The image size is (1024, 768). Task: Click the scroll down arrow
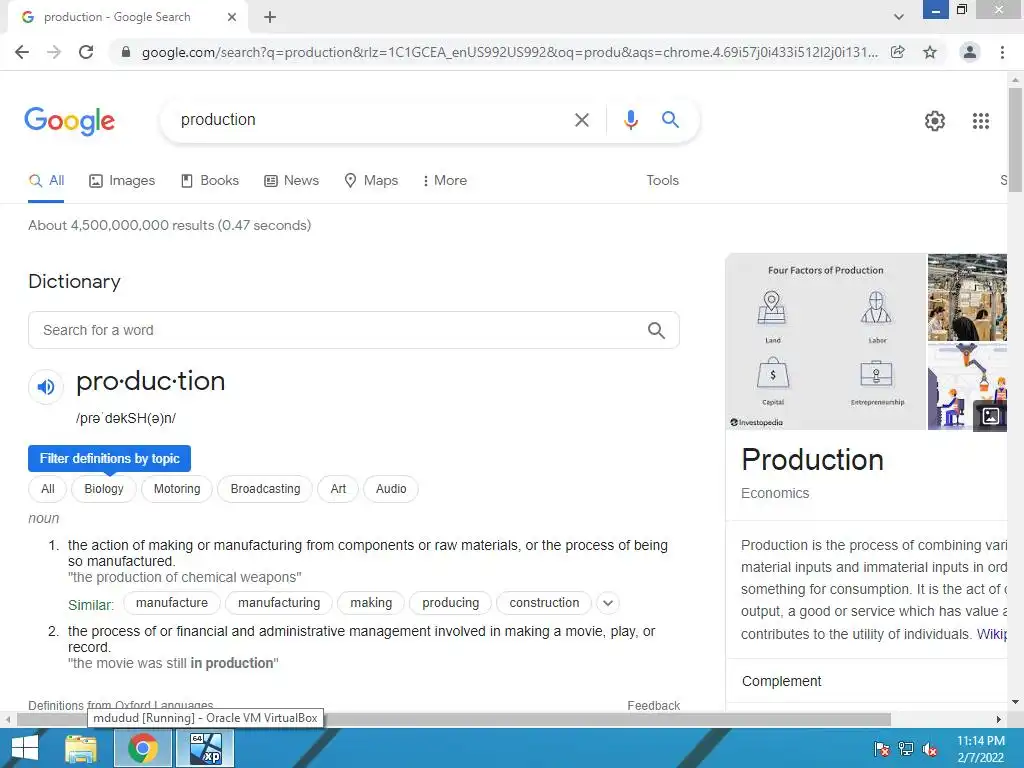coord(1015,702)
